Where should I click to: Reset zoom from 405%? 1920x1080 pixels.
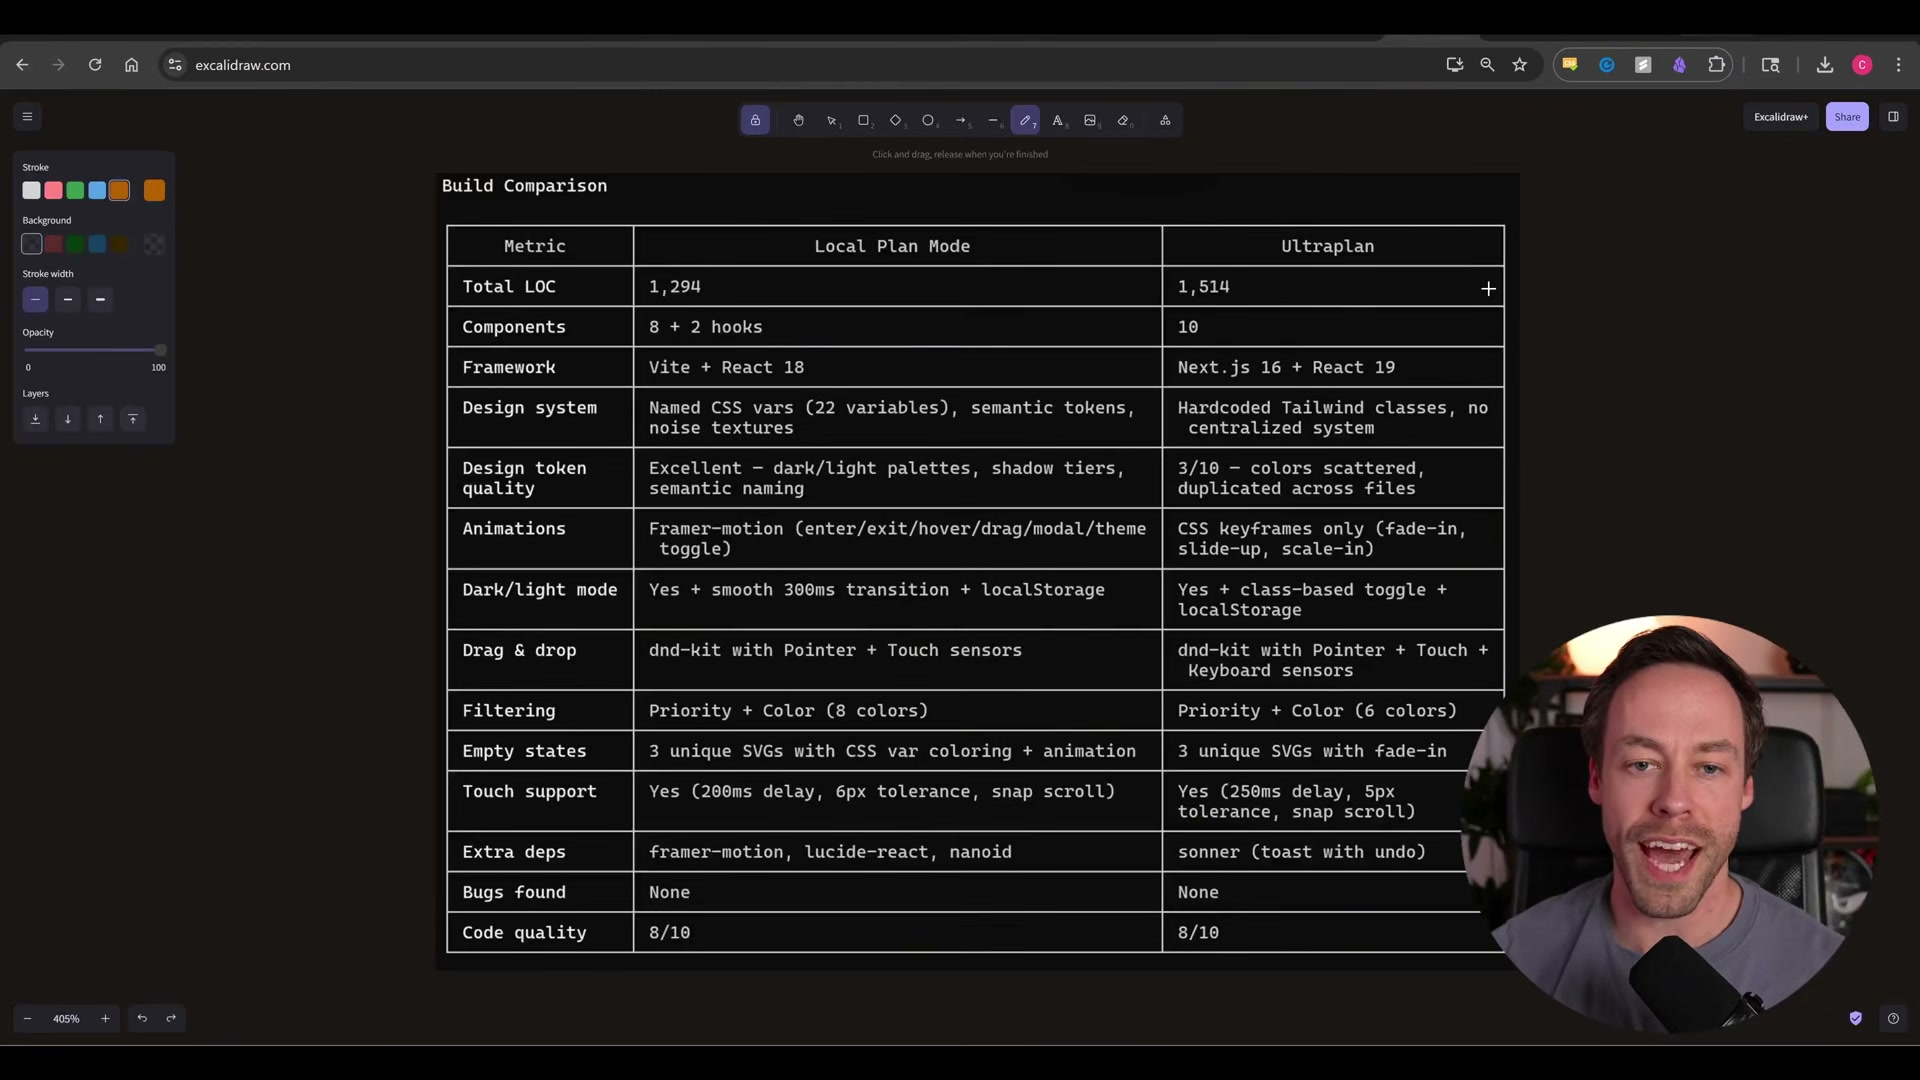tap(66, 1019)
